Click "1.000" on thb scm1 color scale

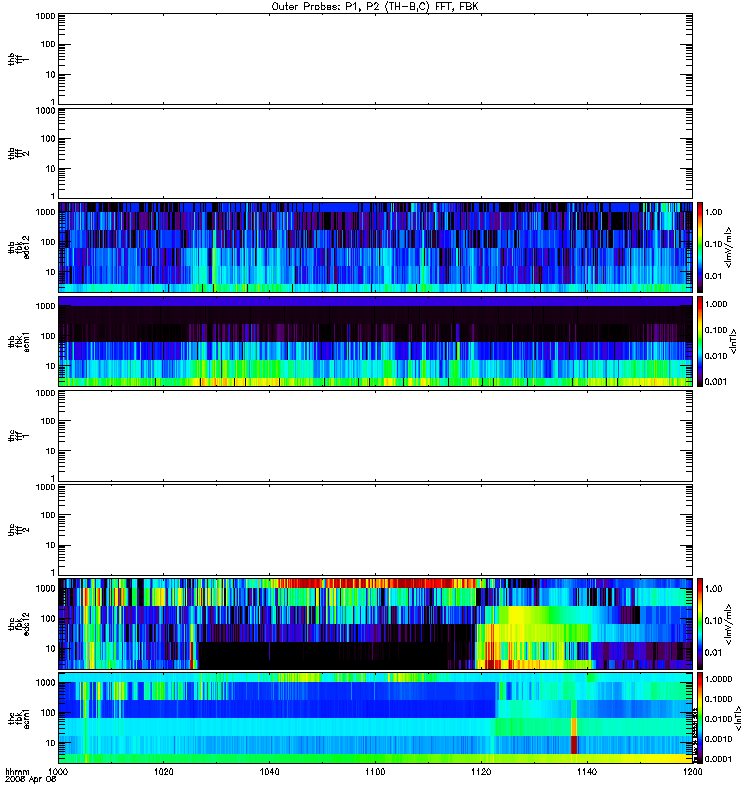(x=716, y=304)
